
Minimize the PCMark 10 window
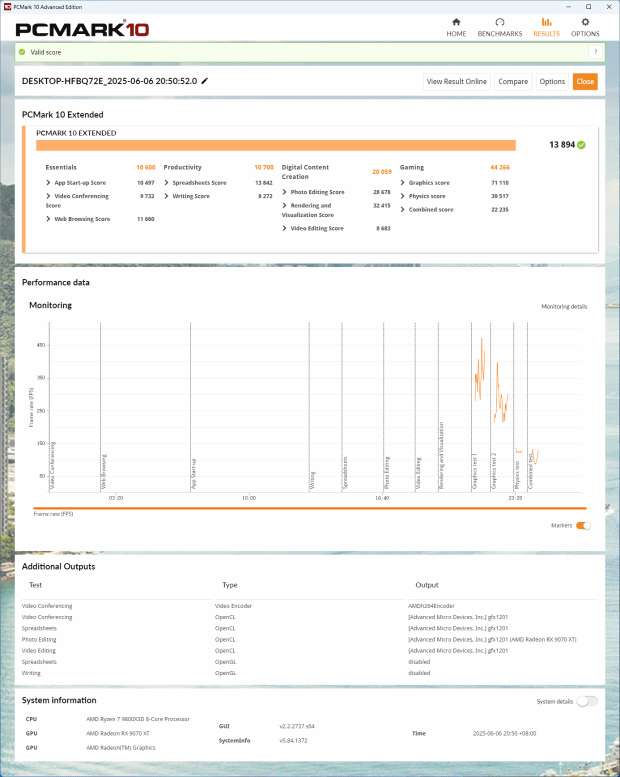click(568, 7)
